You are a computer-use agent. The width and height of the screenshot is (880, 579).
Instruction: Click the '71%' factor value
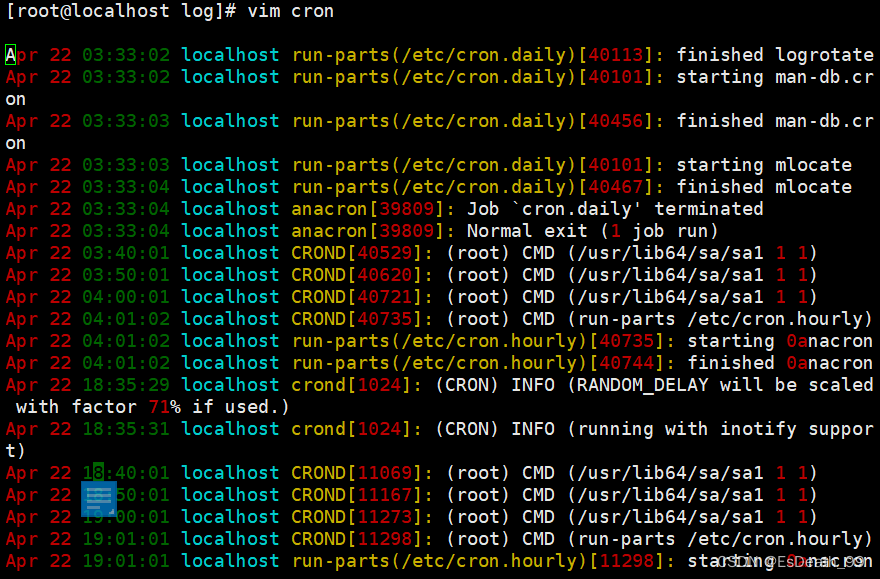[165, 407]
